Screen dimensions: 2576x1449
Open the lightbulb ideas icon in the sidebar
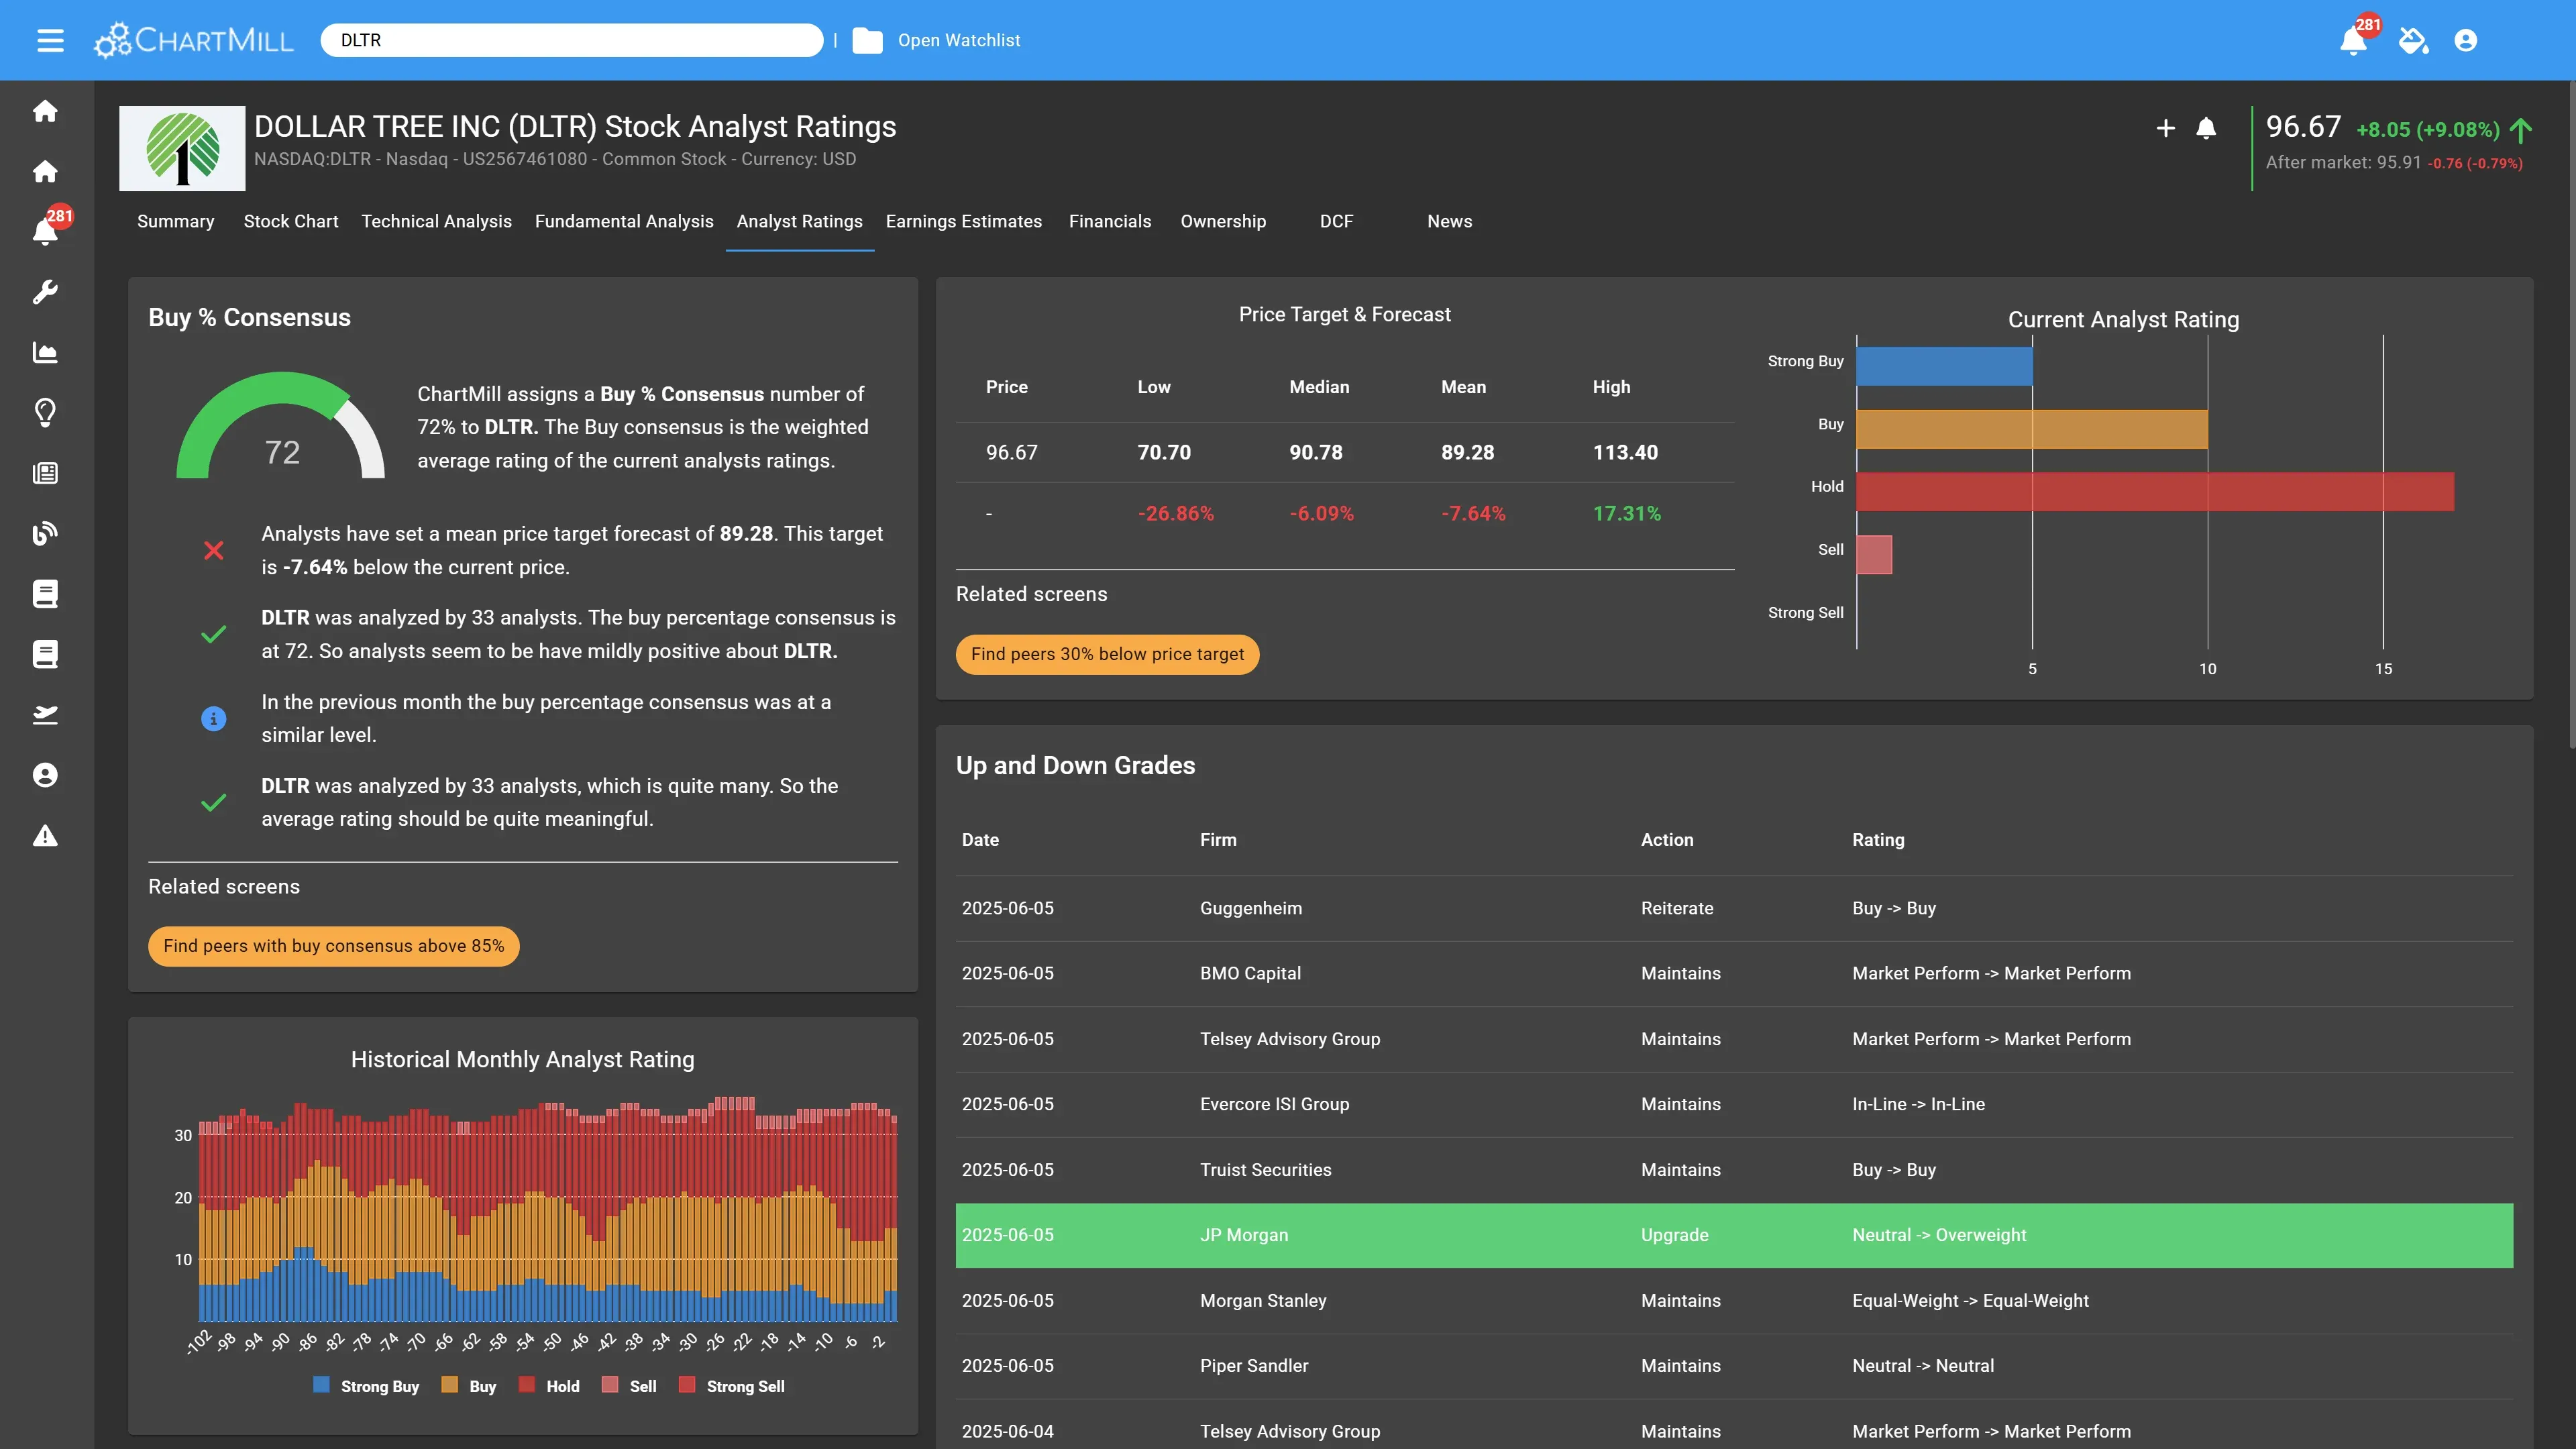pos(45,413)
